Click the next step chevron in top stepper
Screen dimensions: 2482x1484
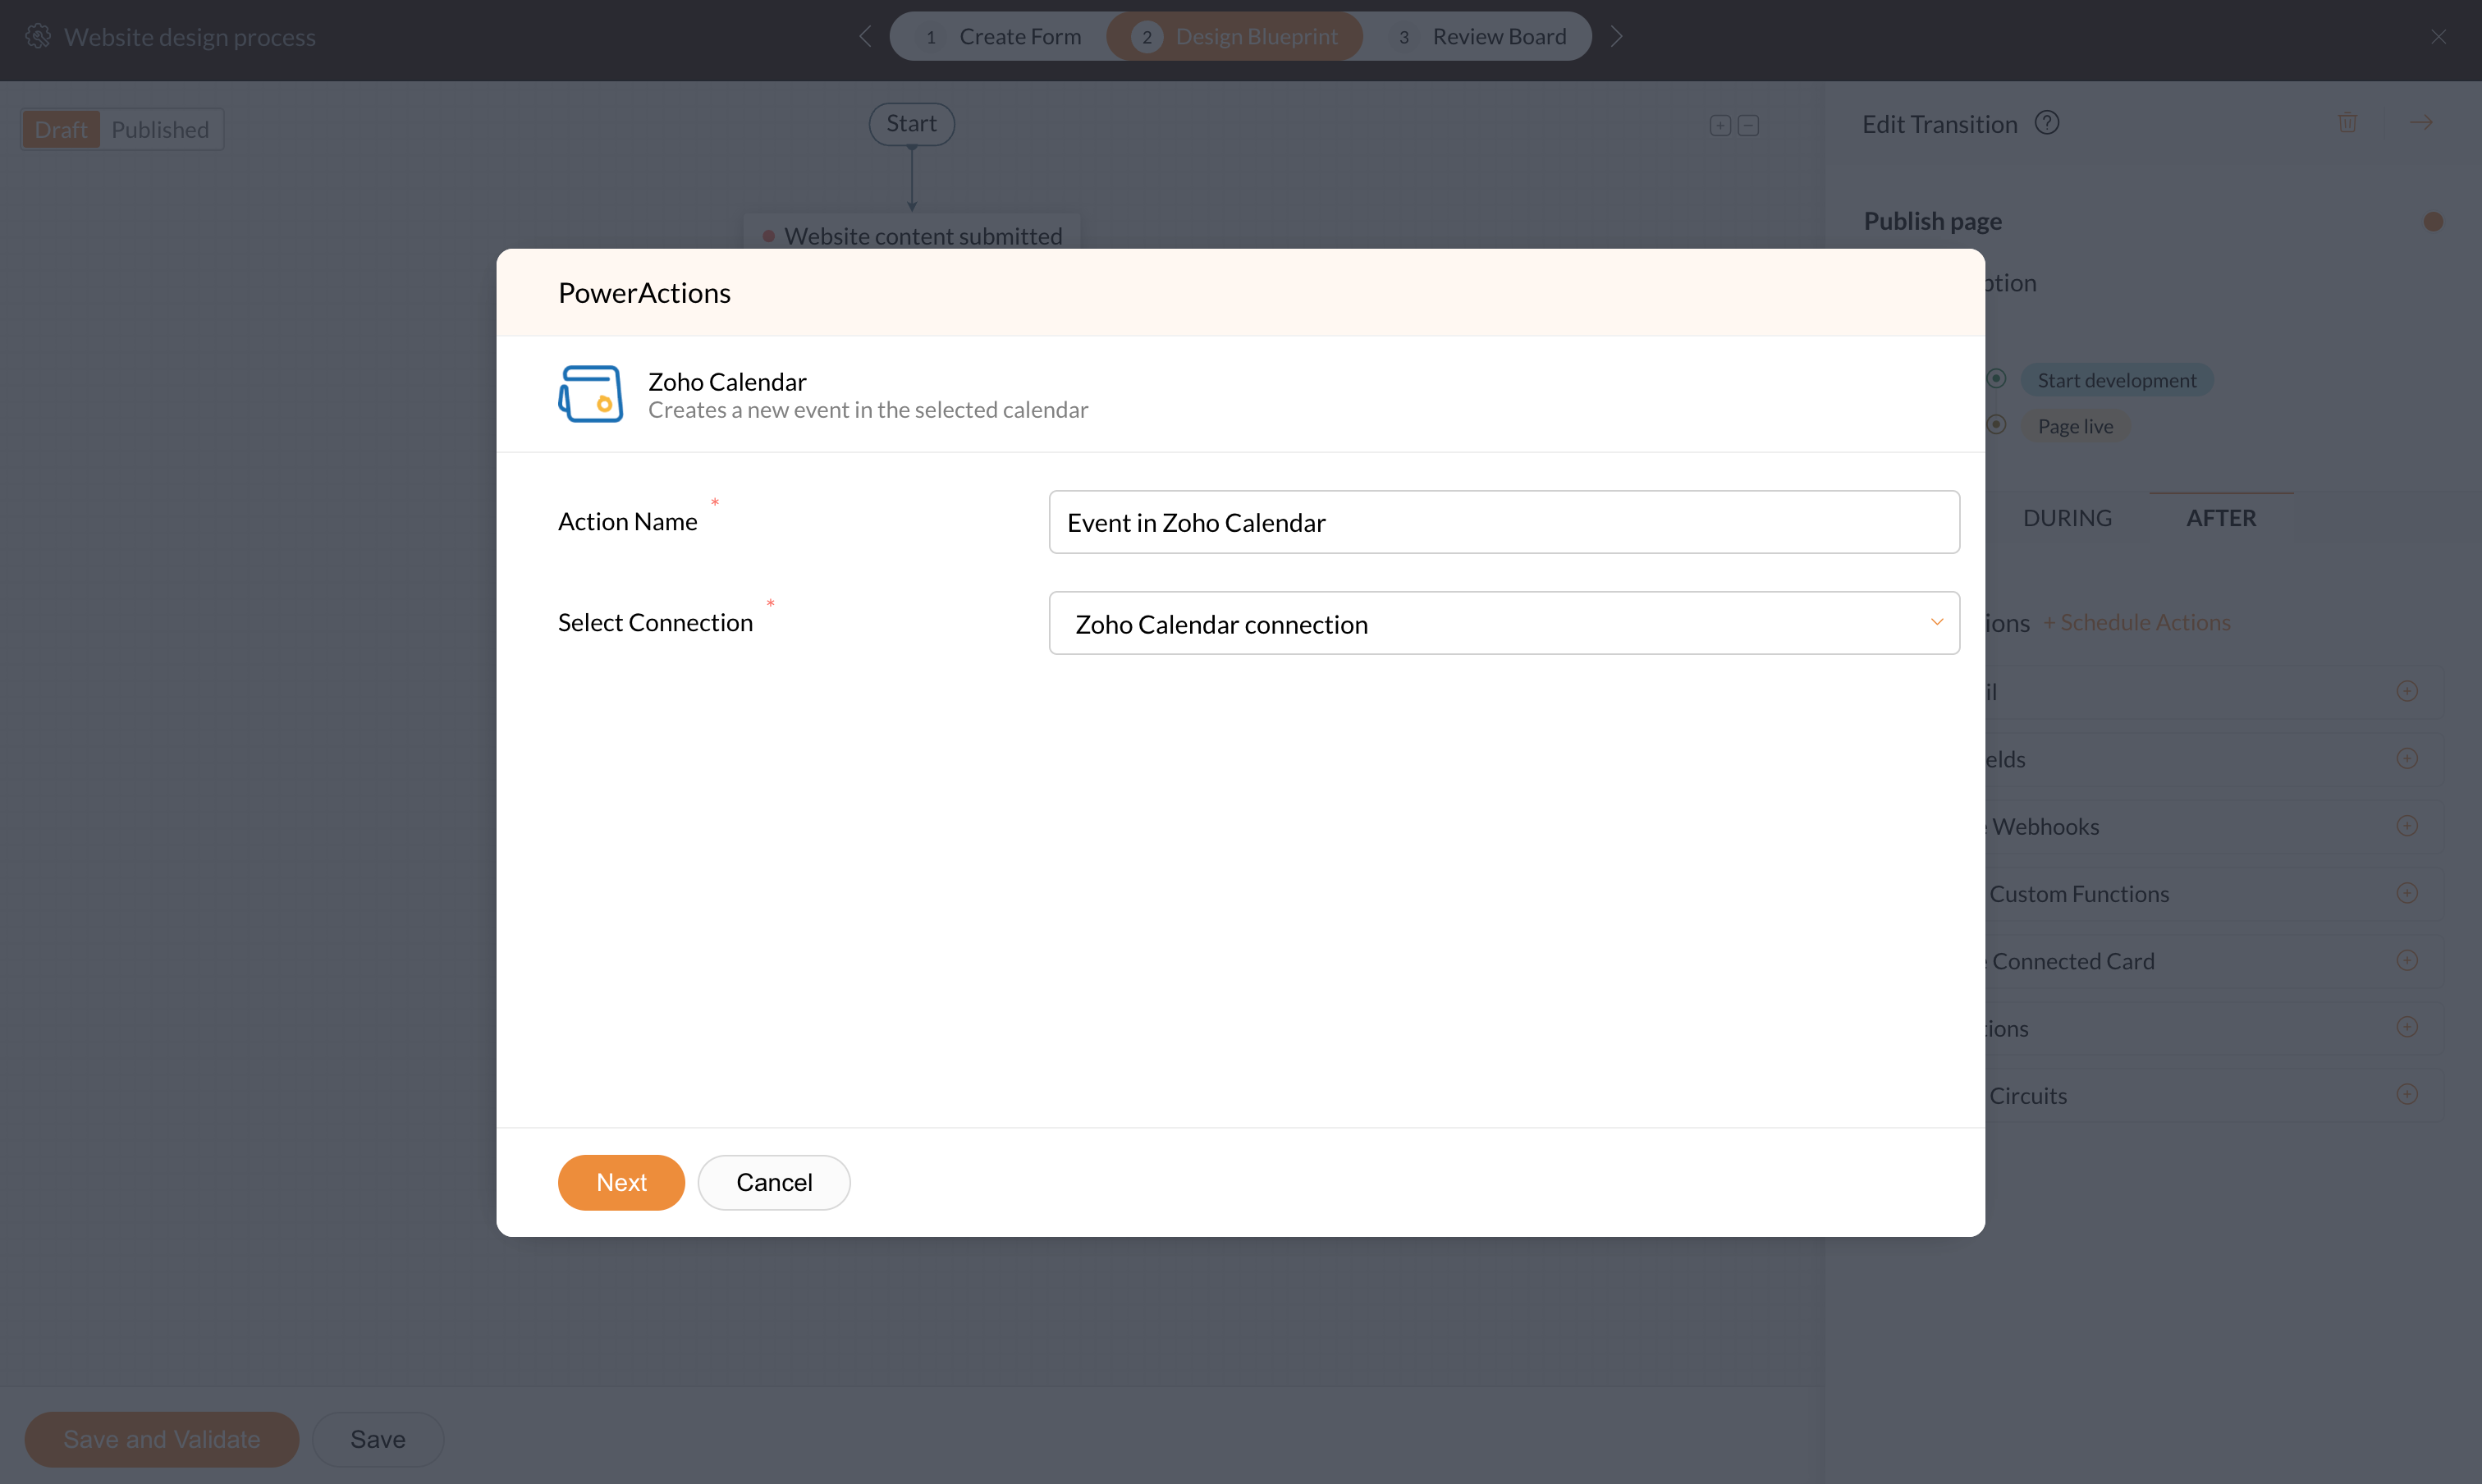tap(1616, 37)
